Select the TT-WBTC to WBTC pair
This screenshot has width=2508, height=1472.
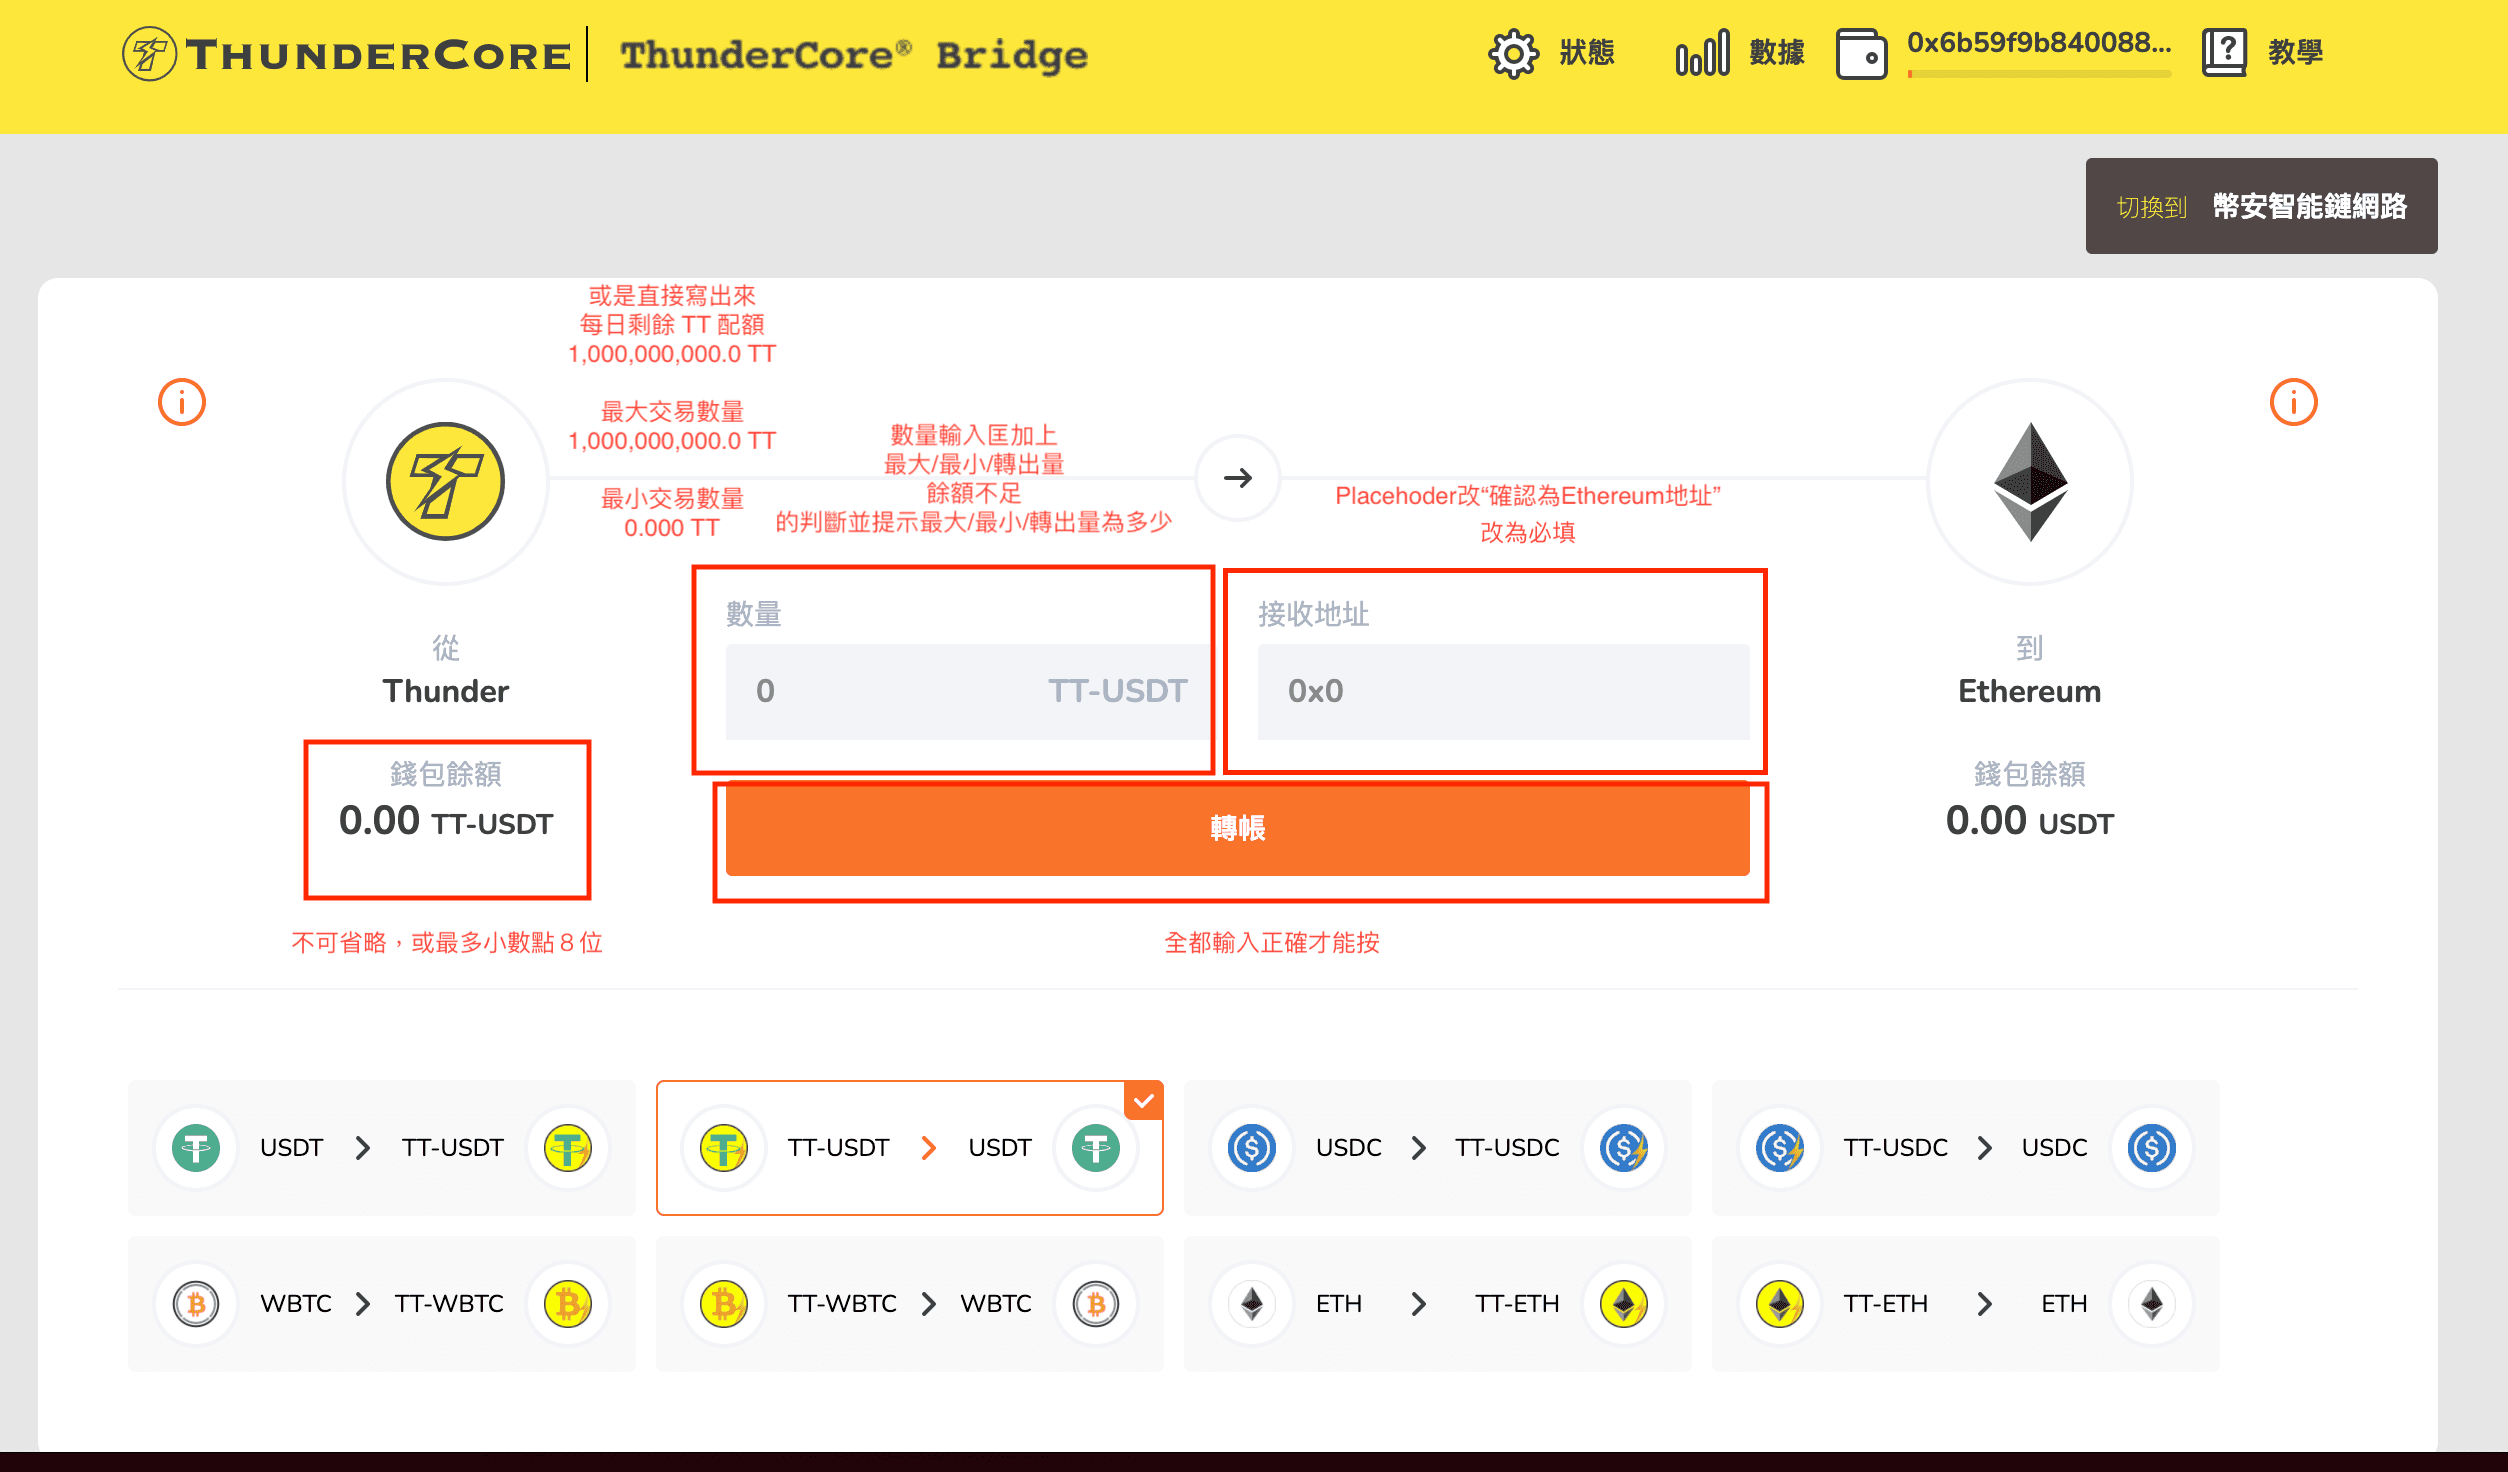pos(910,1303)
